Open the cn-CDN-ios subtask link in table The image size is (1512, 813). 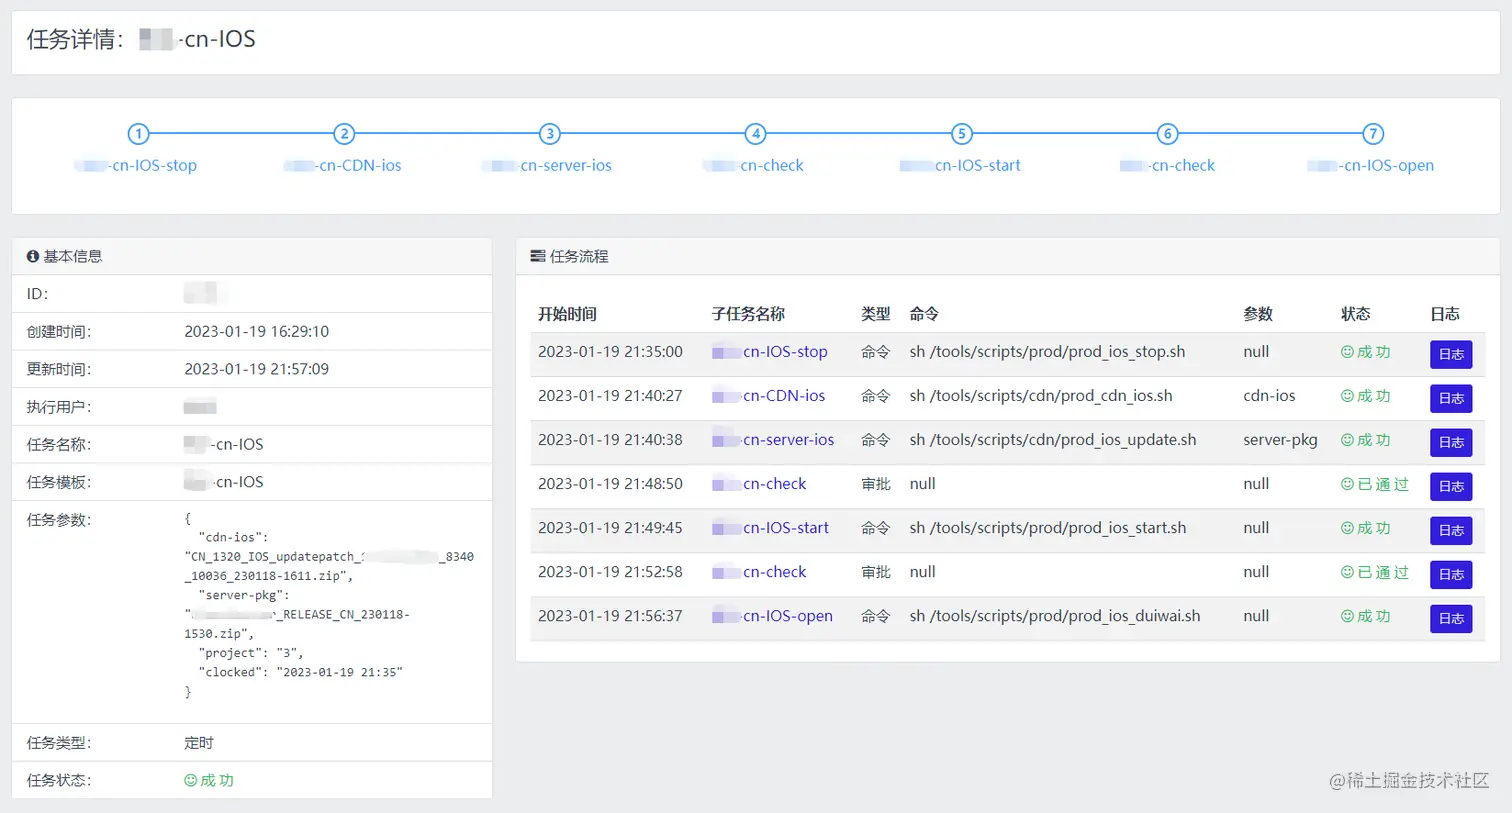(769, 396)
